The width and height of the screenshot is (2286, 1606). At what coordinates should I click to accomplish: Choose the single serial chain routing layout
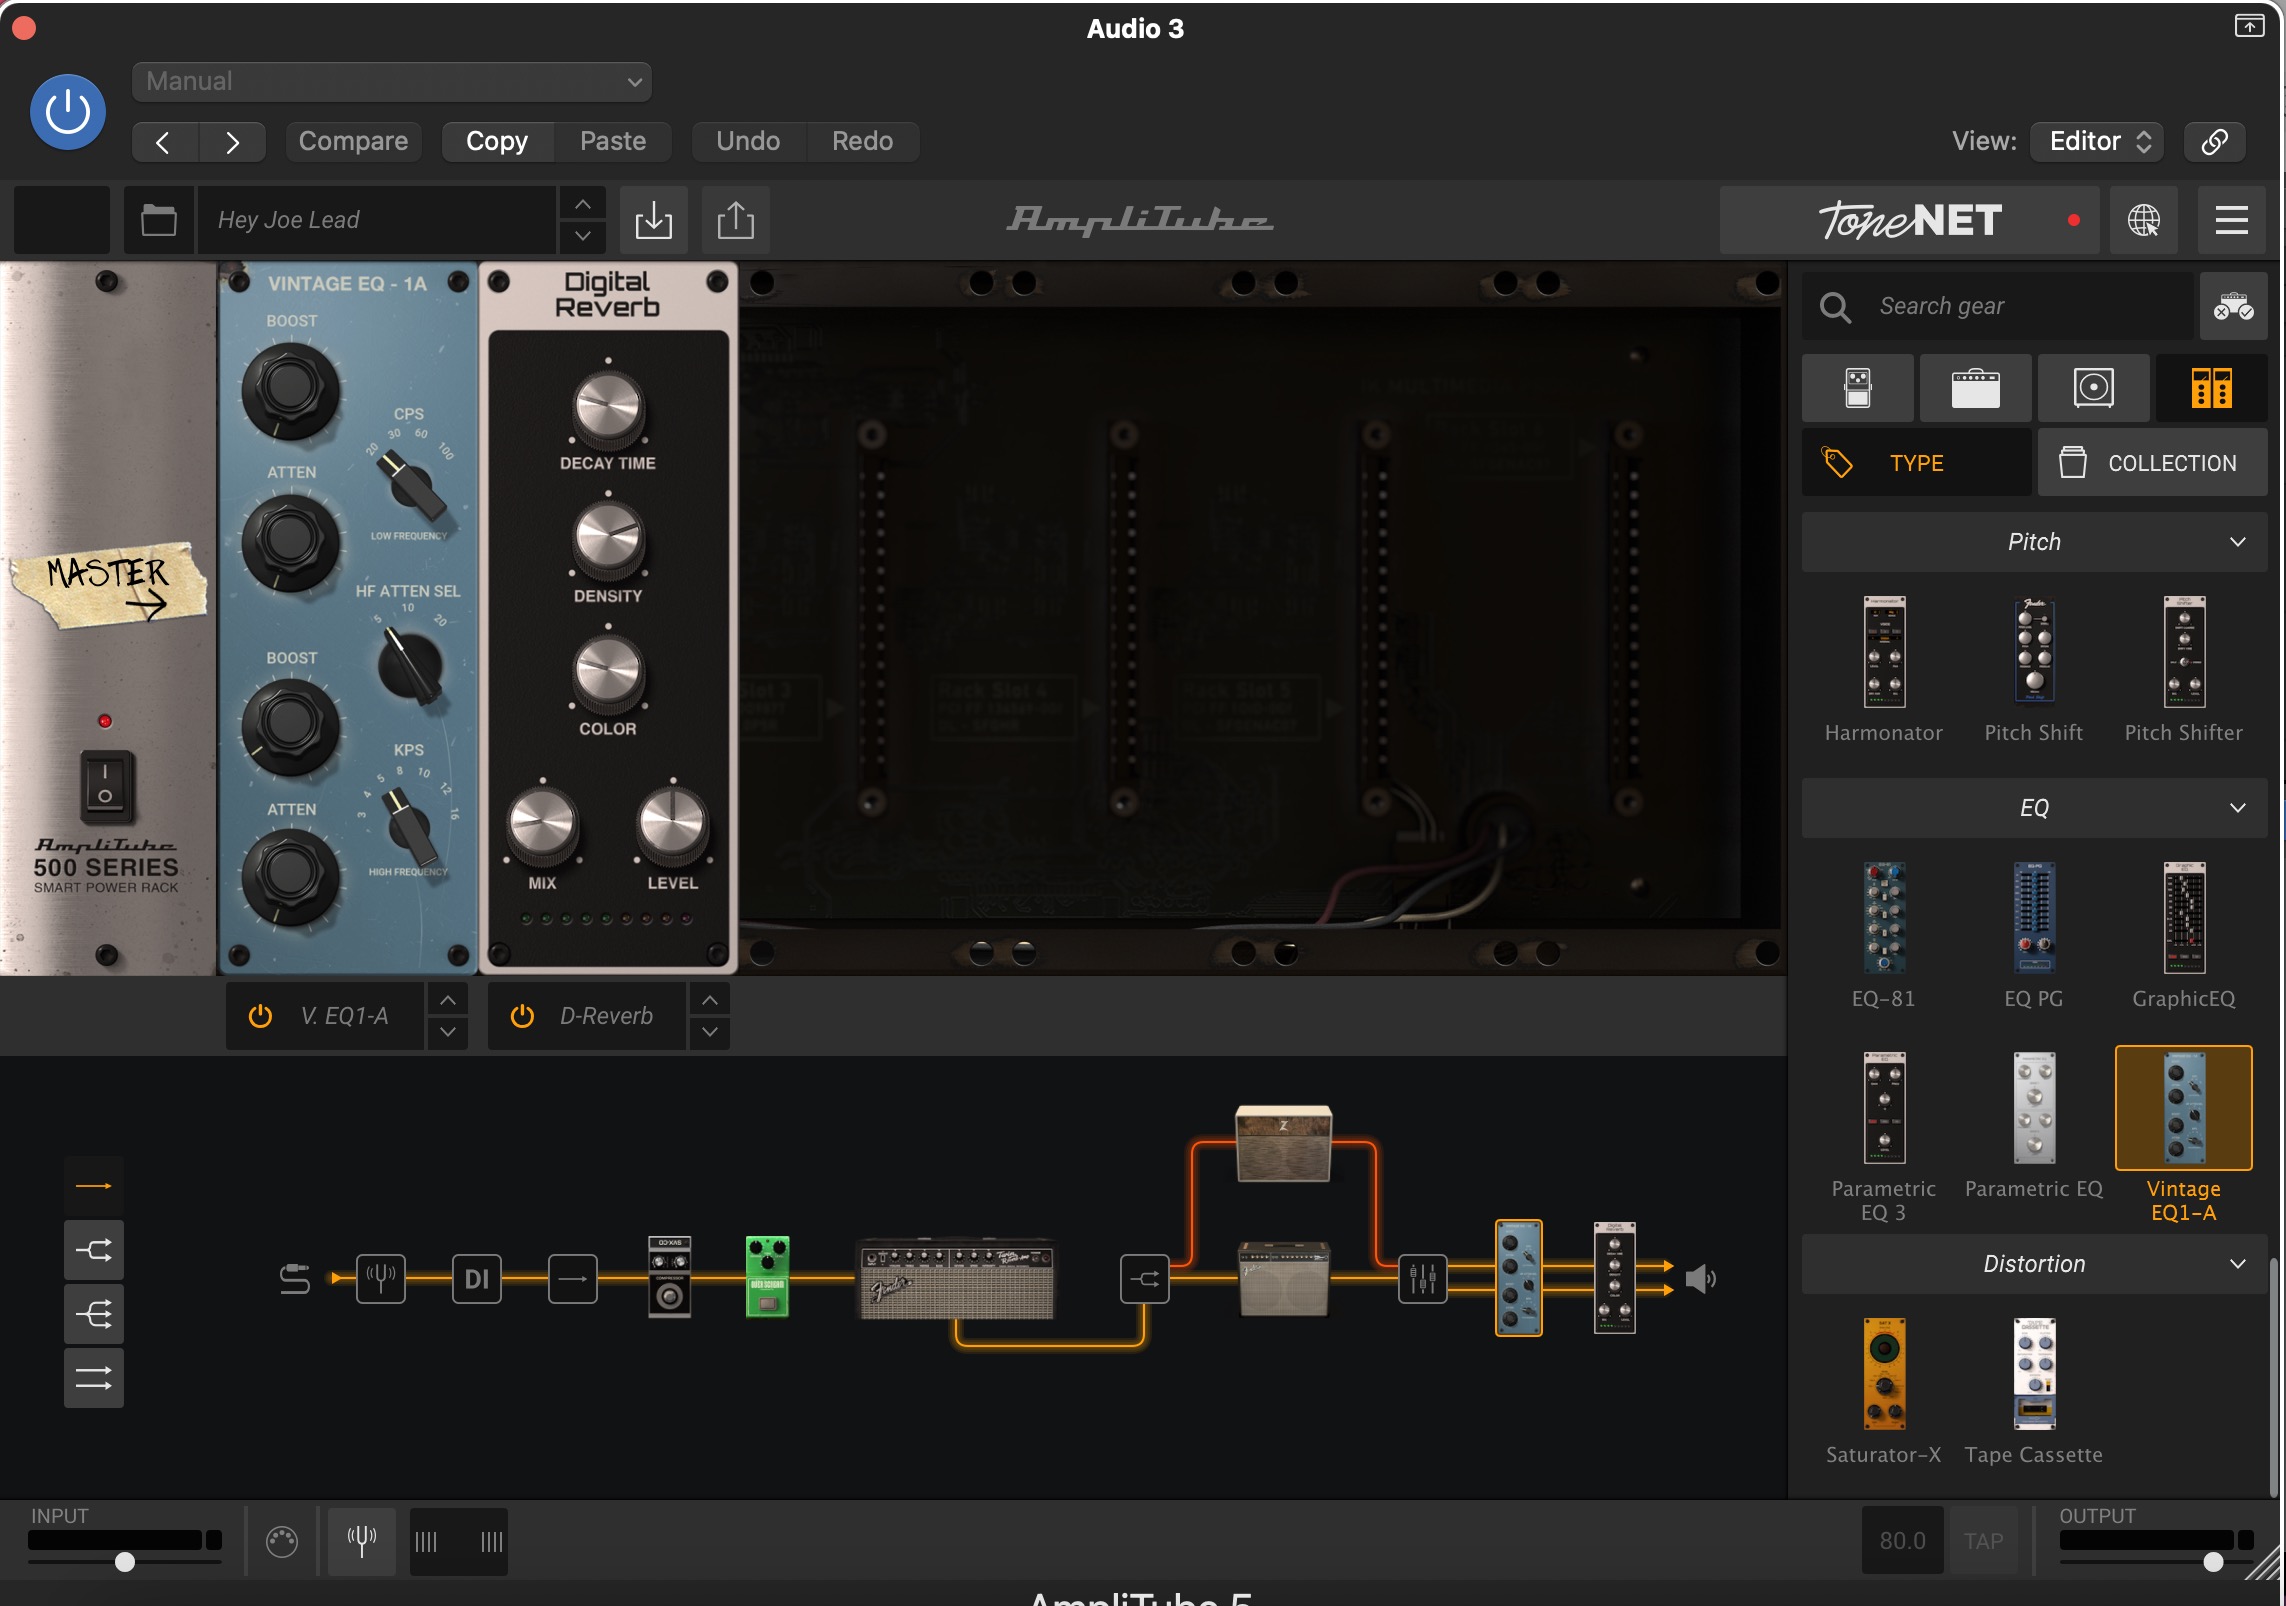(x=94, y=1186)
